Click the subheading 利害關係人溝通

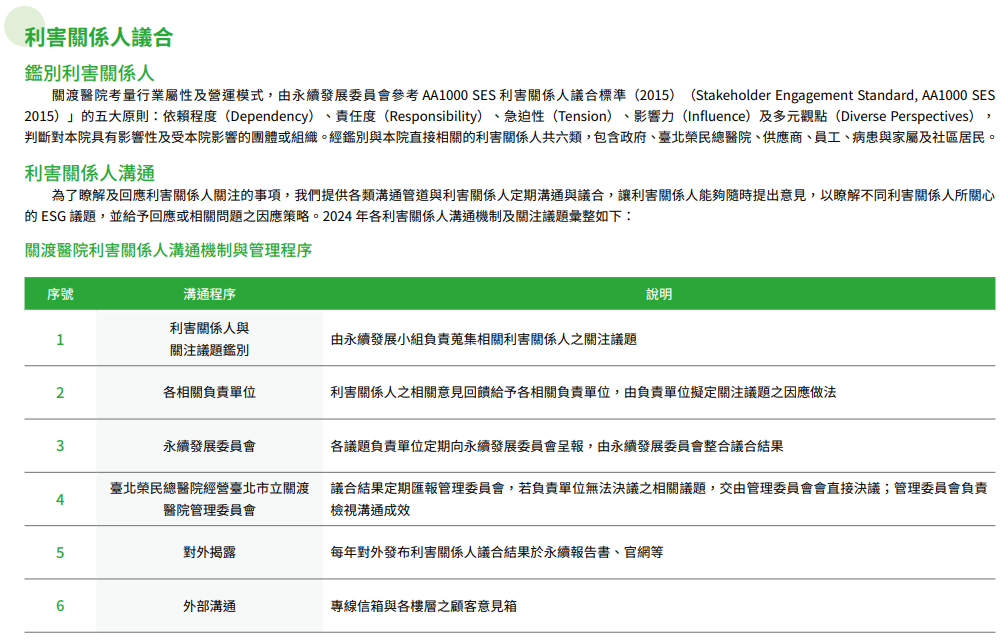tap(90, 173)
